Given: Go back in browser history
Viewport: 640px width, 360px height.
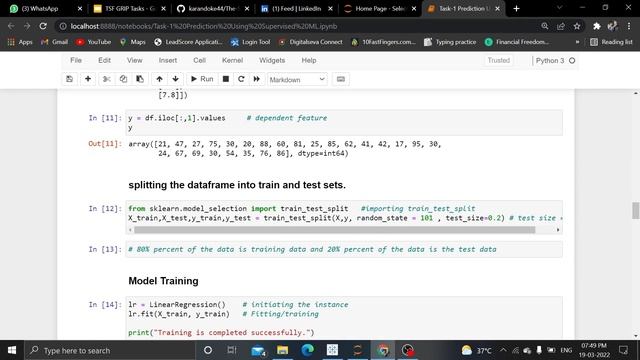Looking at the screenshot, I should 11,26.
